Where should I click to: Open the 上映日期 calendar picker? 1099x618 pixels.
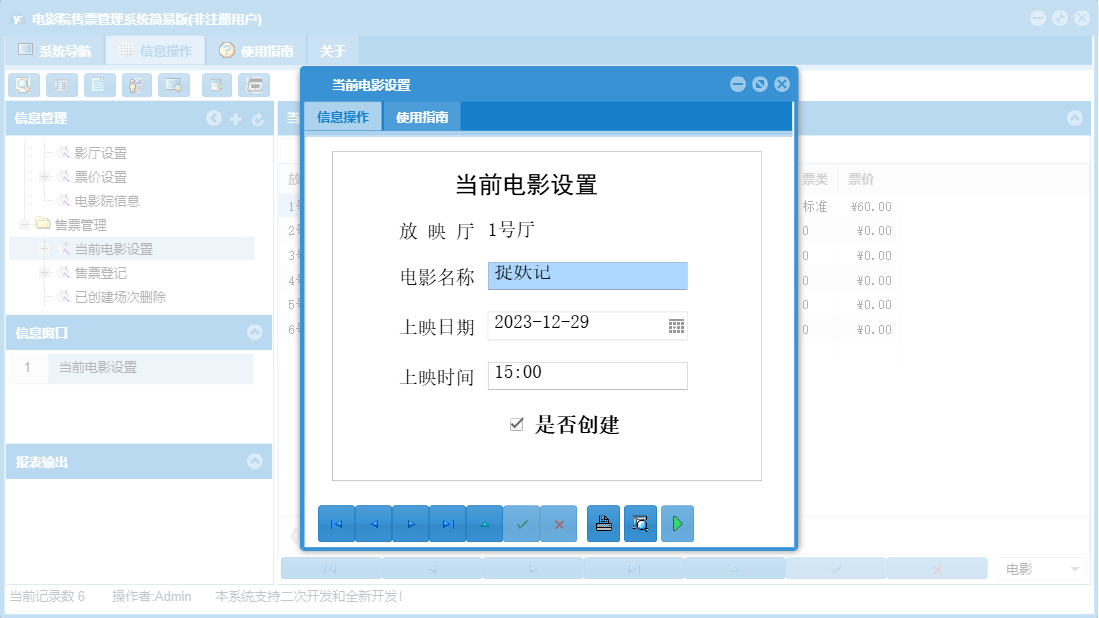(674, 326)
